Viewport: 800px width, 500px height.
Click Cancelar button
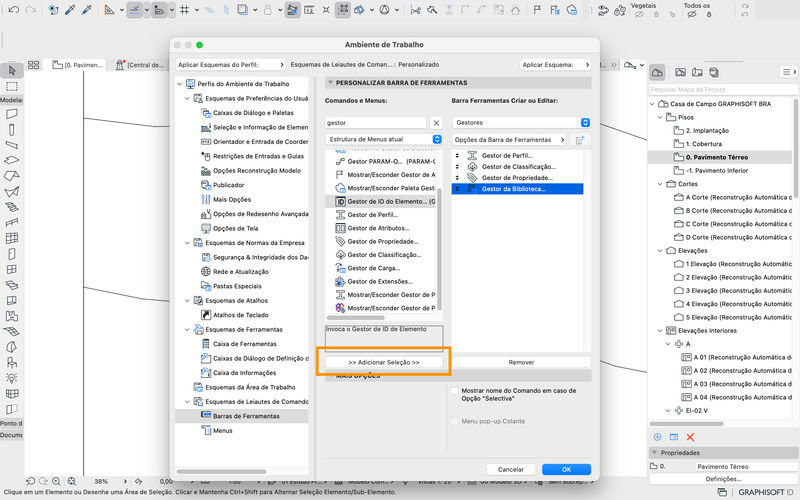(x=511, y=469)
